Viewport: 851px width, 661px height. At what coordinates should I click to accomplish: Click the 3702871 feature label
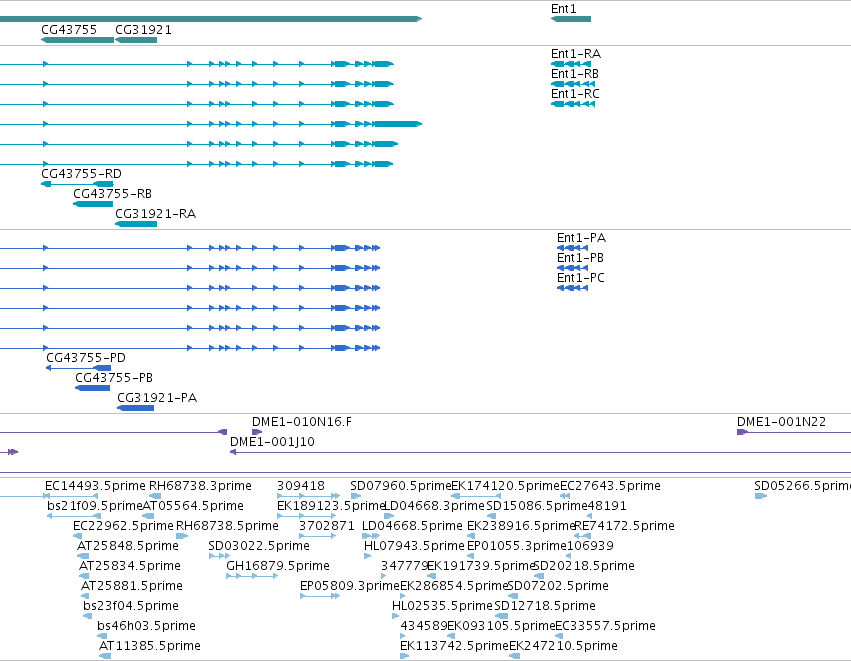coord(327,526)
